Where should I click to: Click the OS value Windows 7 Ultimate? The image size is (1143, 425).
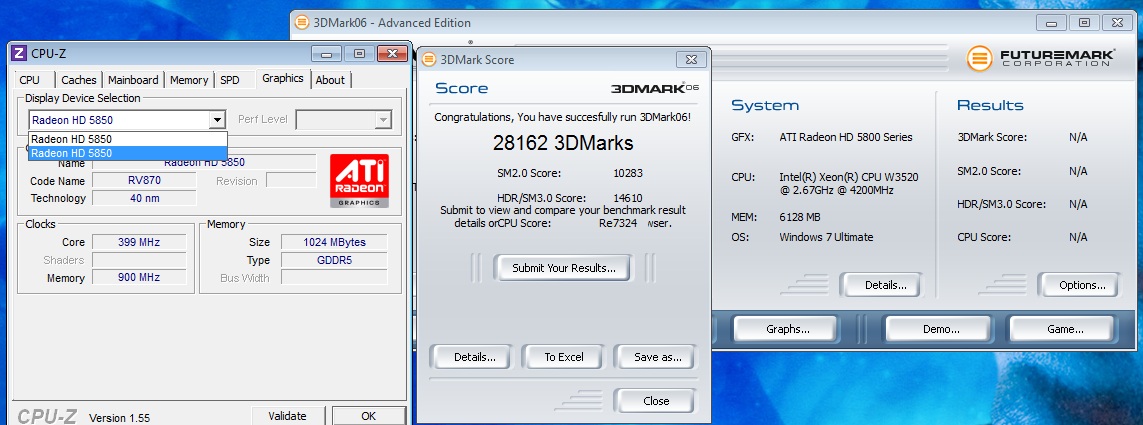[x=826, y=237]
